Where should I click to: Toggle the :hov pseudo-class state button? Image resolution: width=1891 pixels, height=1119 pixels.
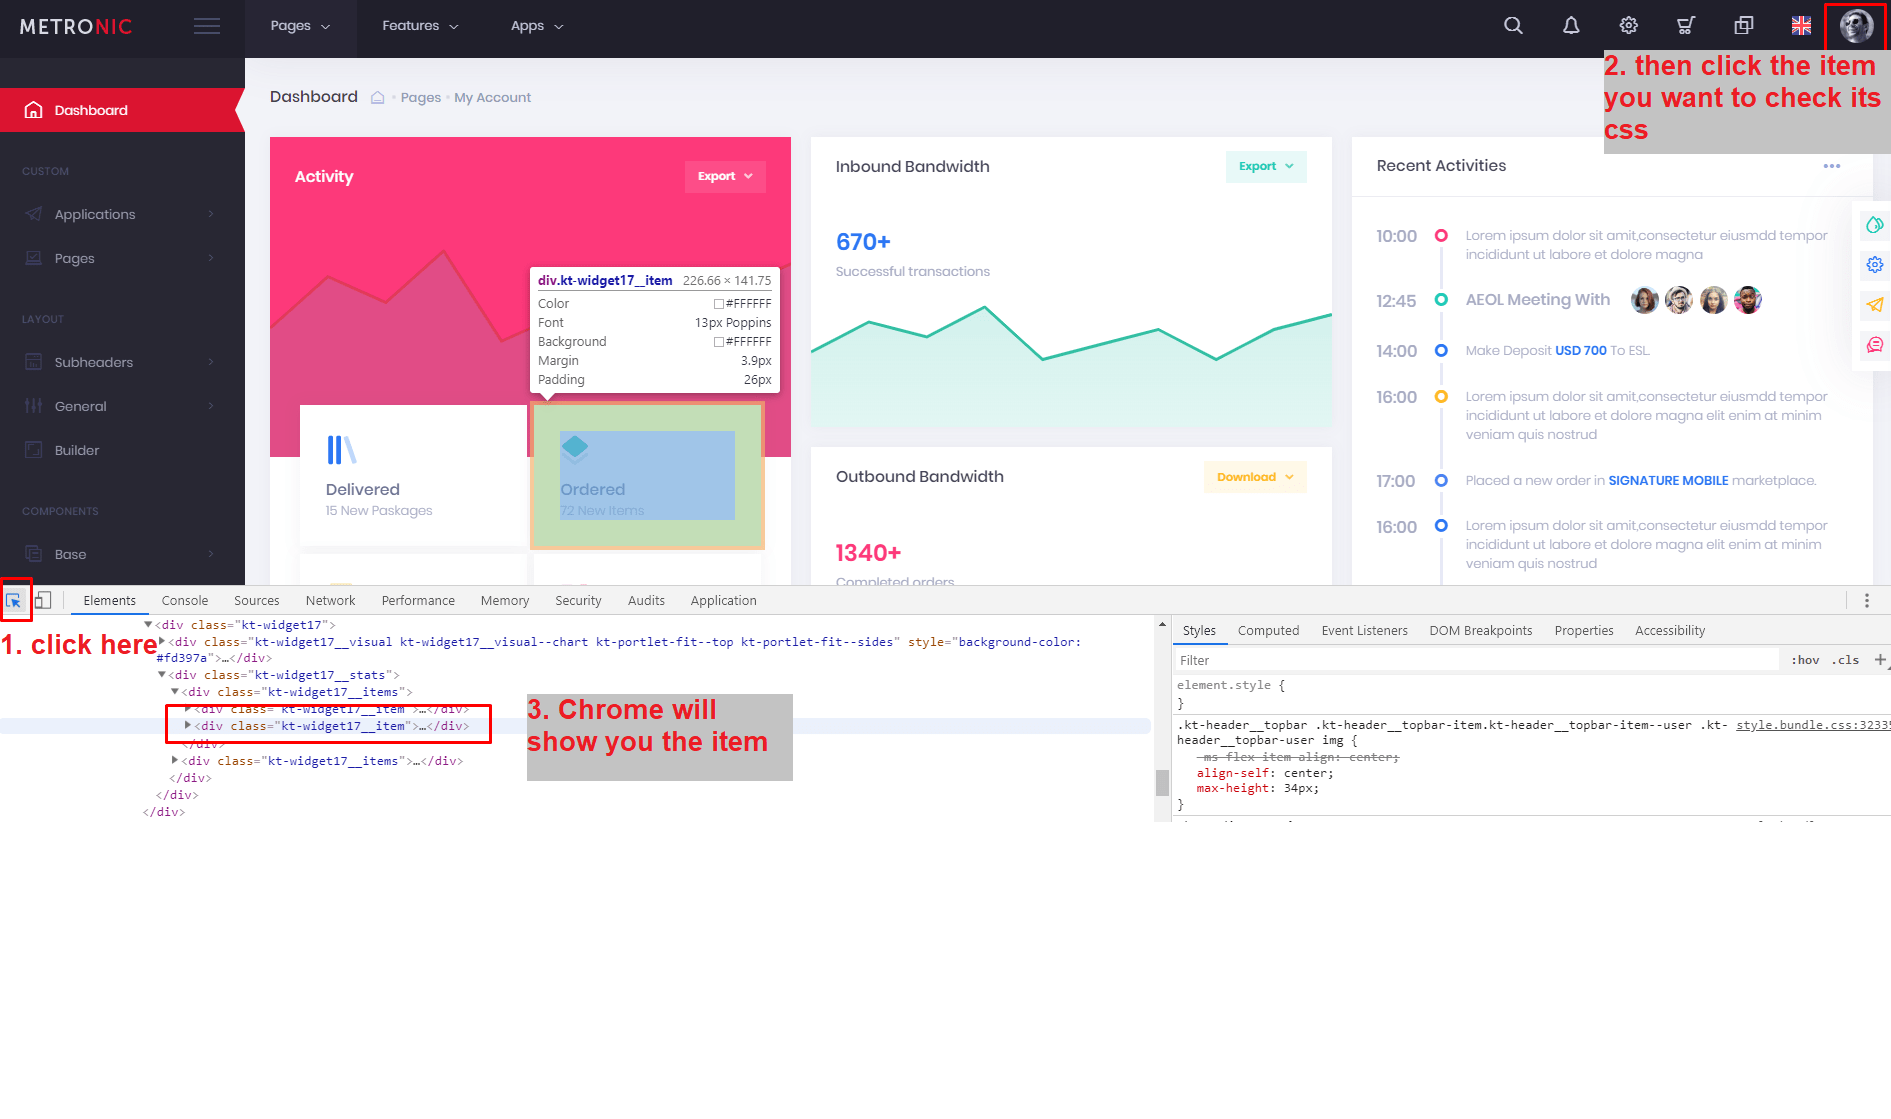[1806, 660]
